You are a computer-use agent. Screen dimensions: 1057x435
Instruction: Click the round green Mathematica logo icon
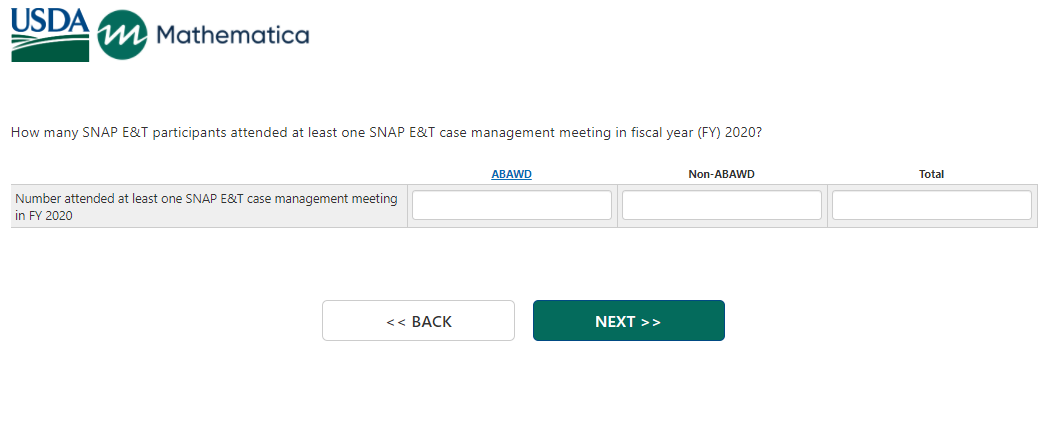122,36
